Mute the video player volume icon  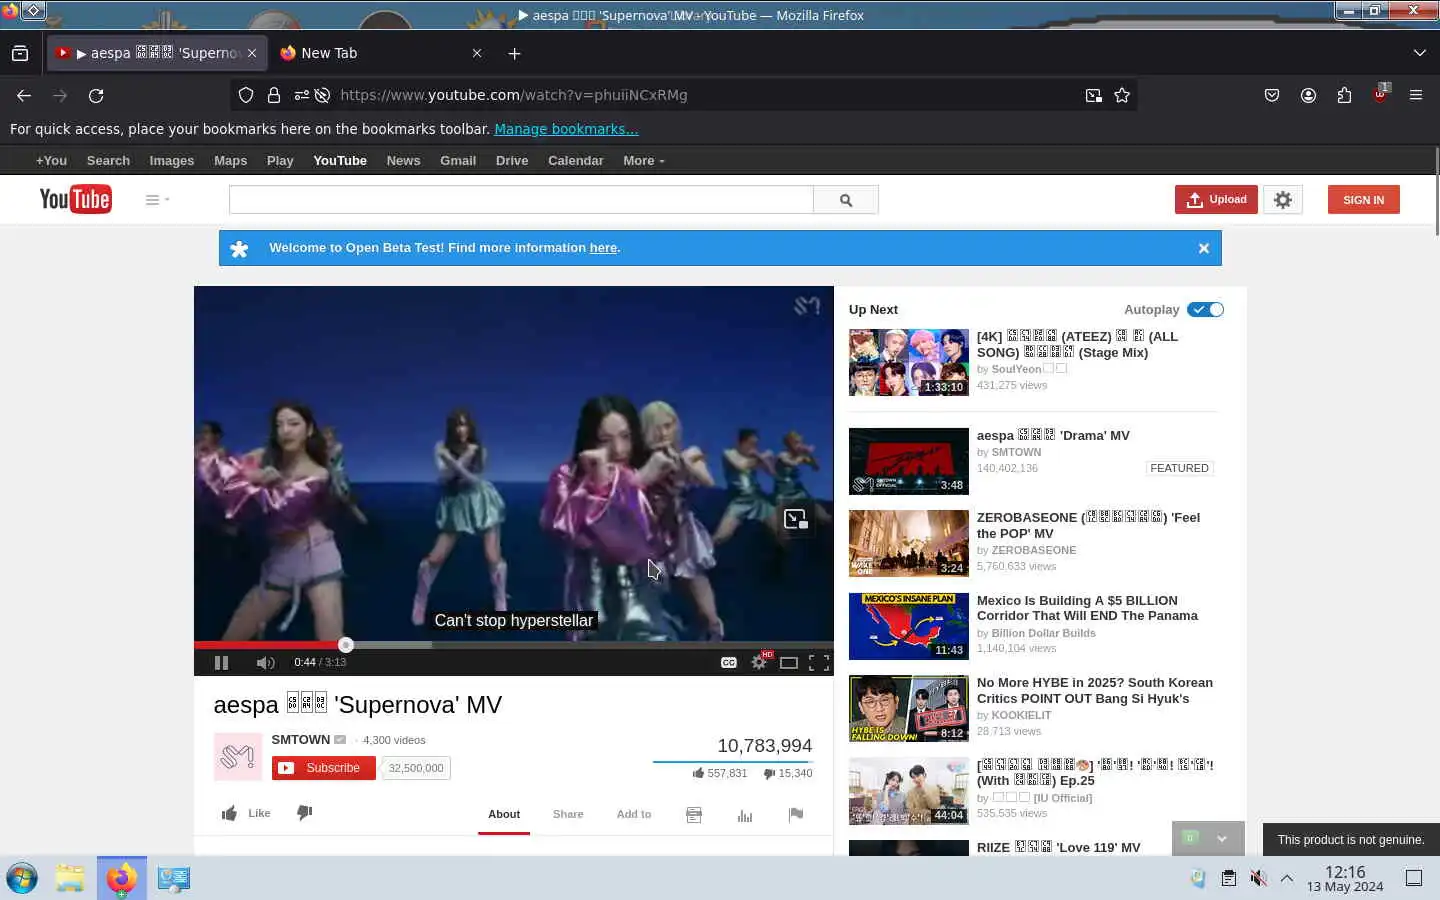[x=265, y=662]
